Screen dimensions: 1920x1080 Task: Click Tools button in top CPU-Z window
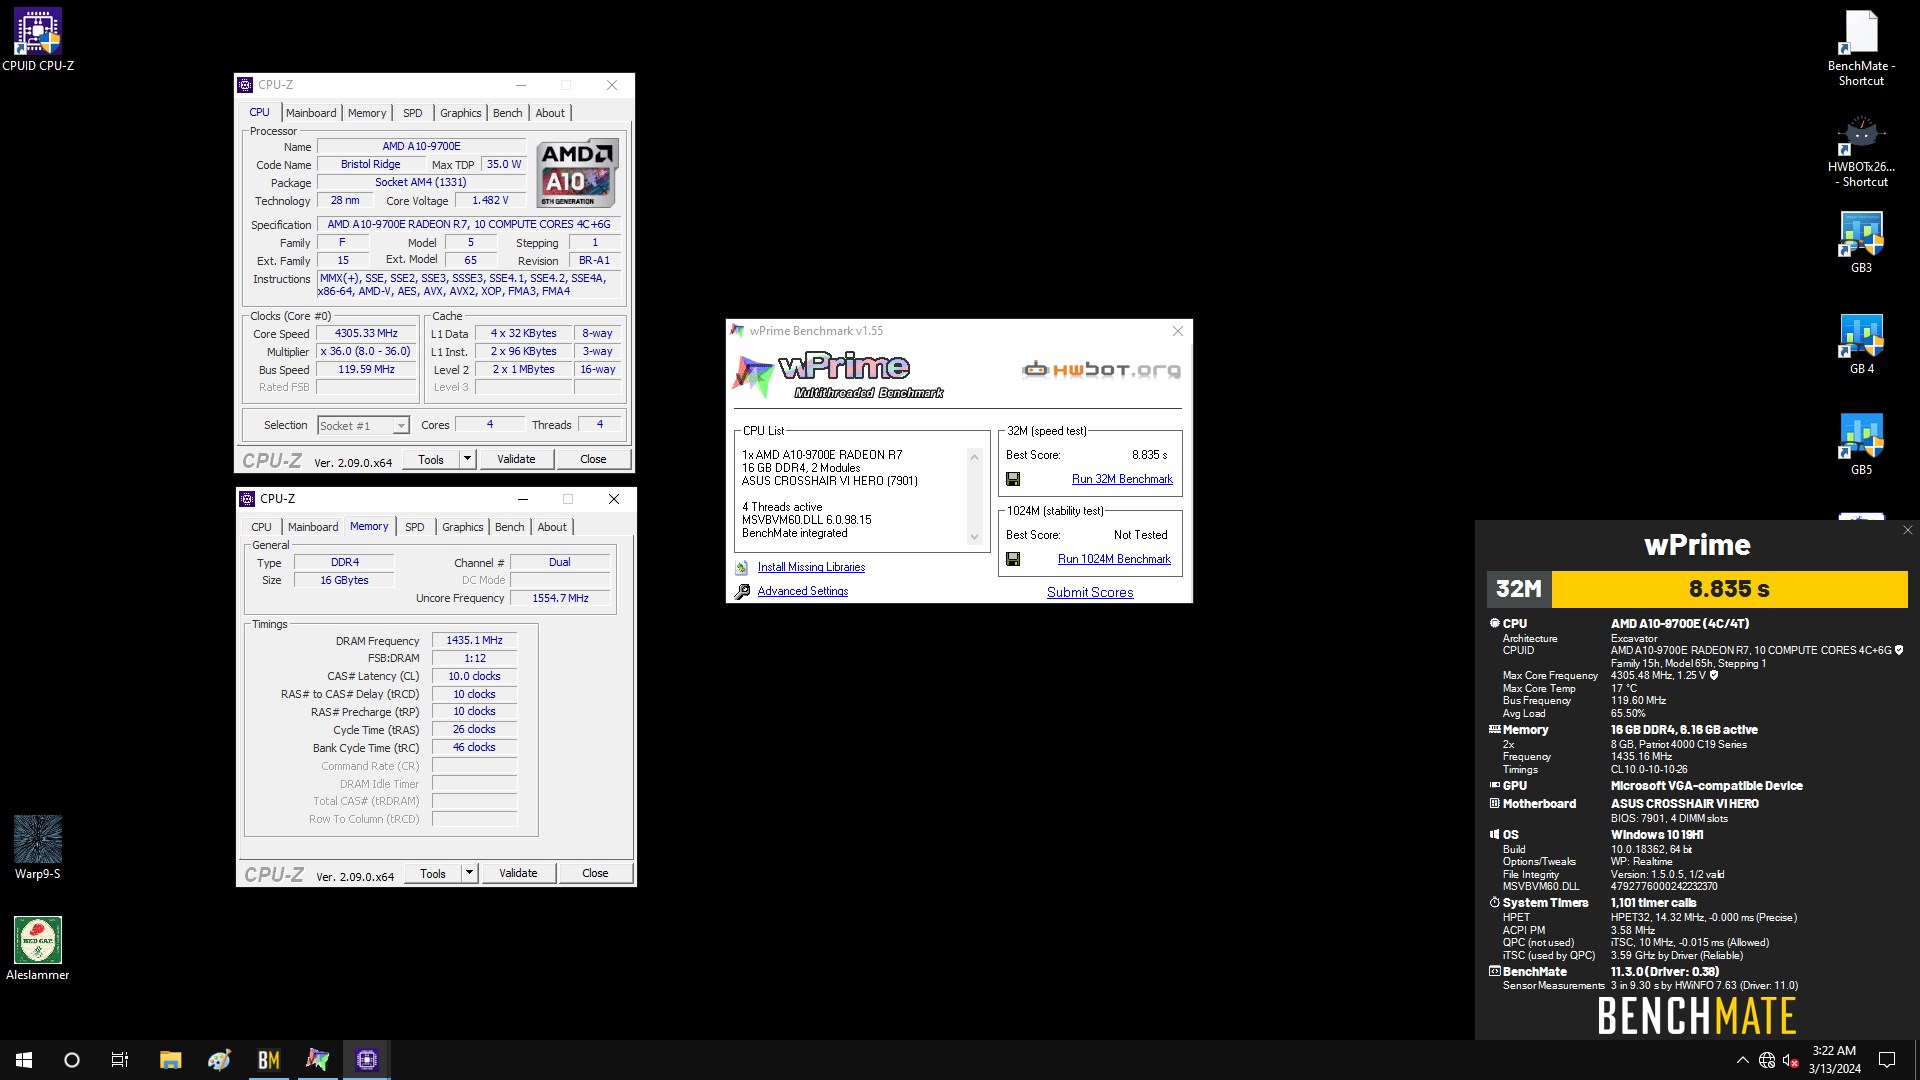431,459
